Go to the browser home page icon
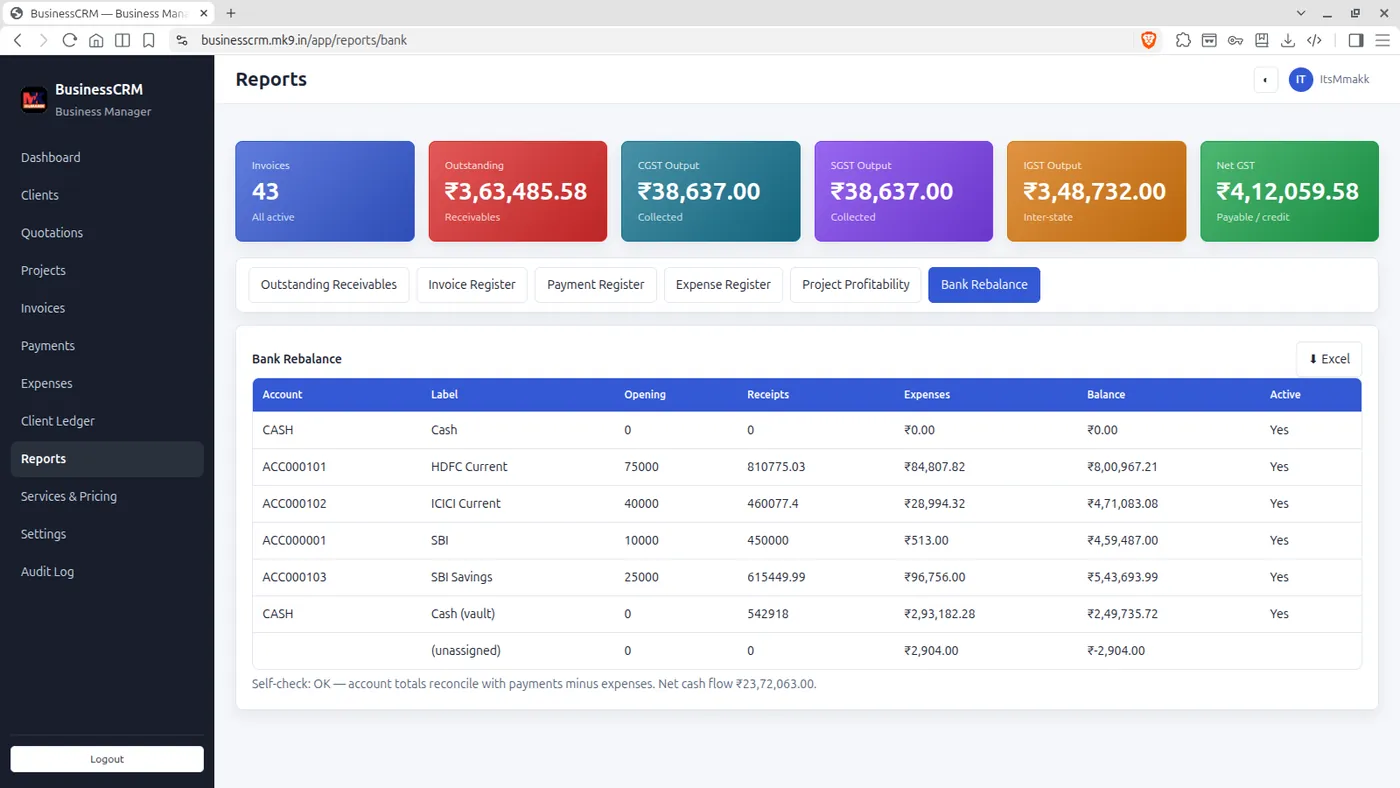The width and height of the screenshot is (1400, 788). (x=96, y=40)
